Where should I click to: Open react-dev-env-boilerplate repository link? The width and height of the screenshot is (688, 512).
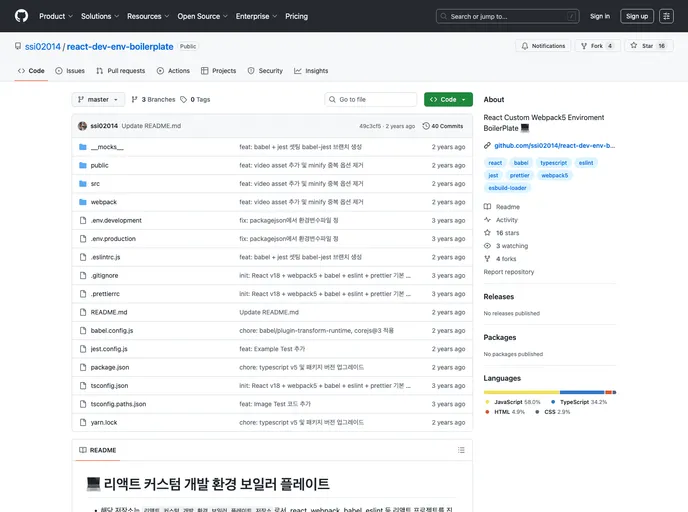point(120,47)
